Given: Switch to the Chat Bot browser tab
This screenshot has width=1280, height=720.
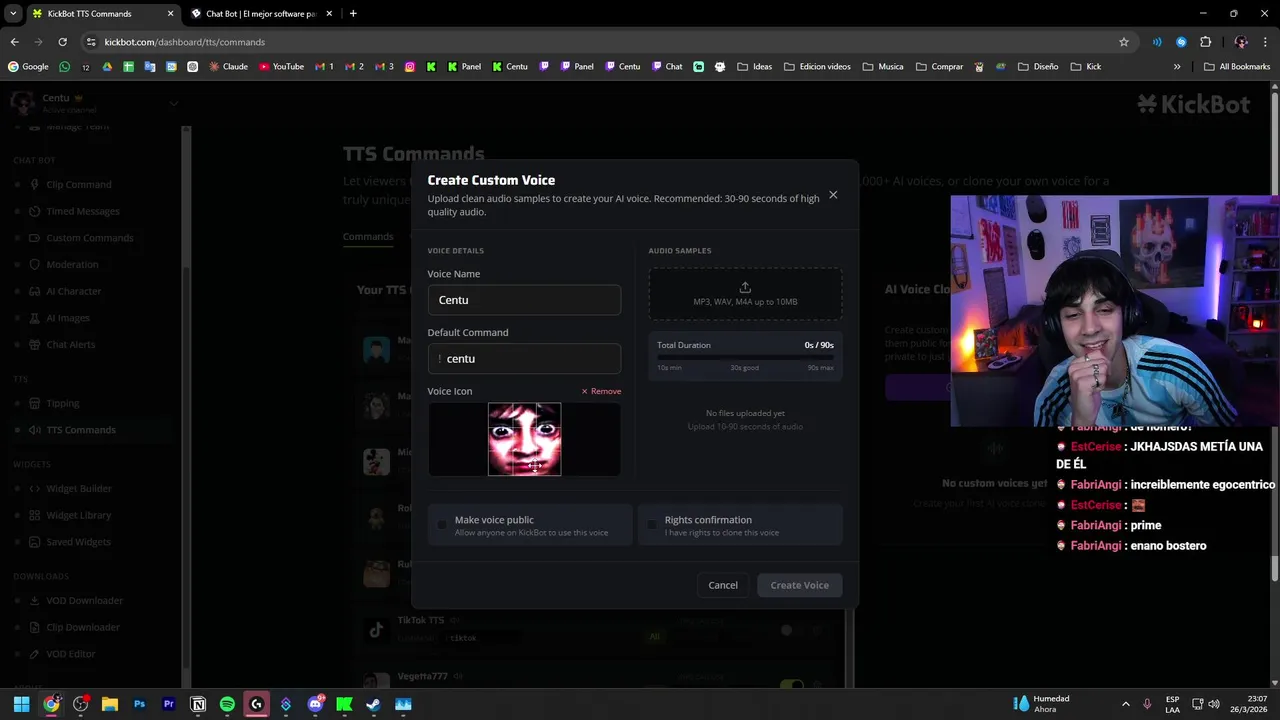Looking at the screenshot, I should (260, 14).
